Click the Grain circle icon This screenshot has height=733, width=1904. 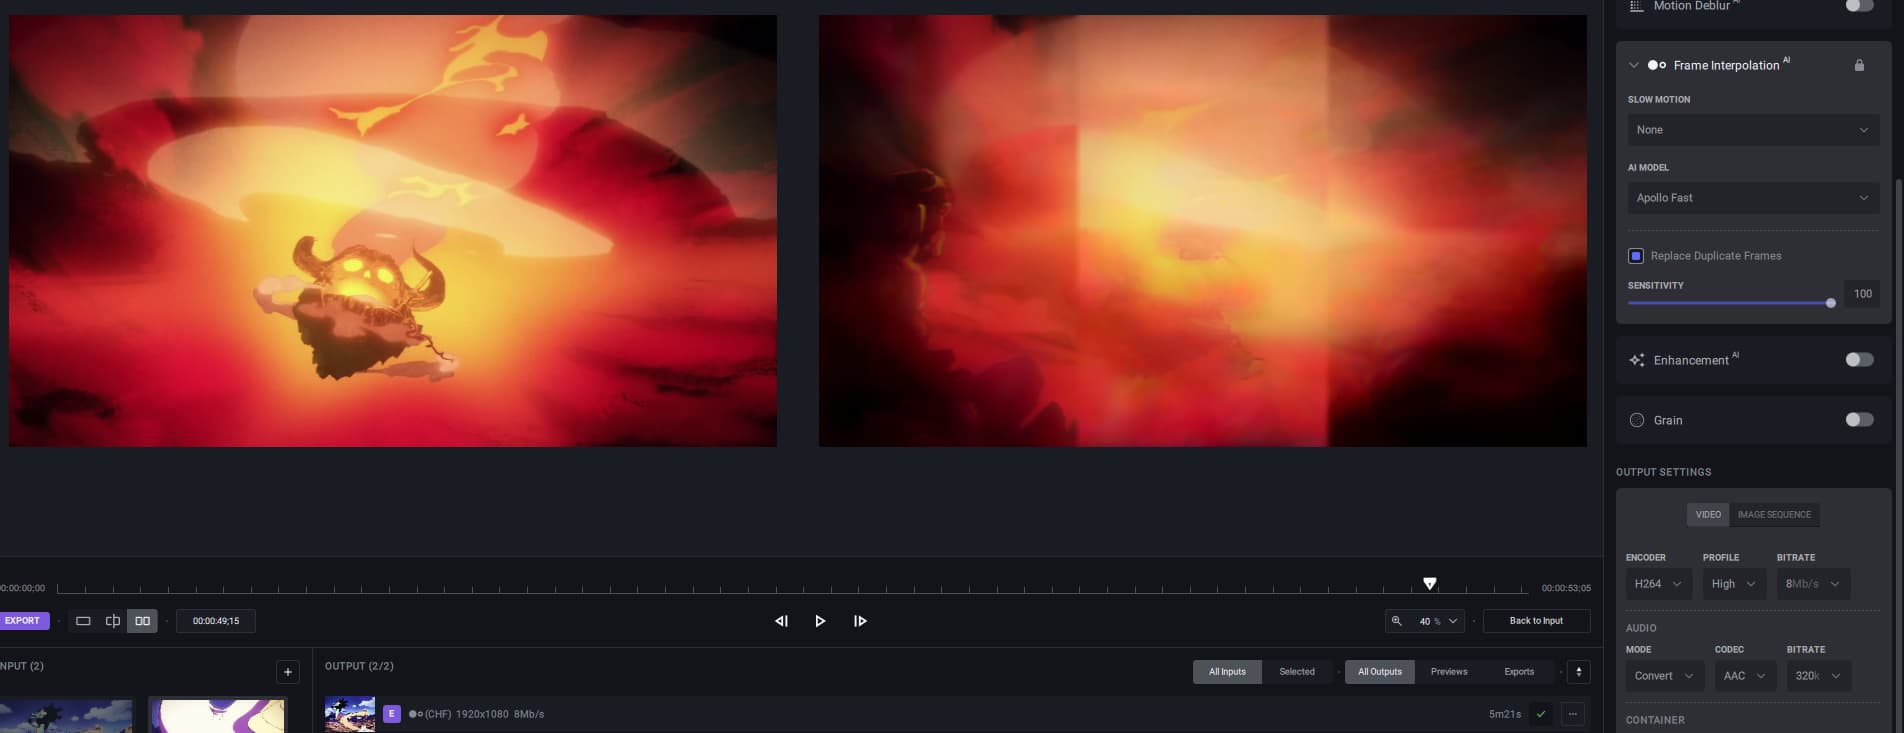pyautogui.click(x=1637, y=420)
